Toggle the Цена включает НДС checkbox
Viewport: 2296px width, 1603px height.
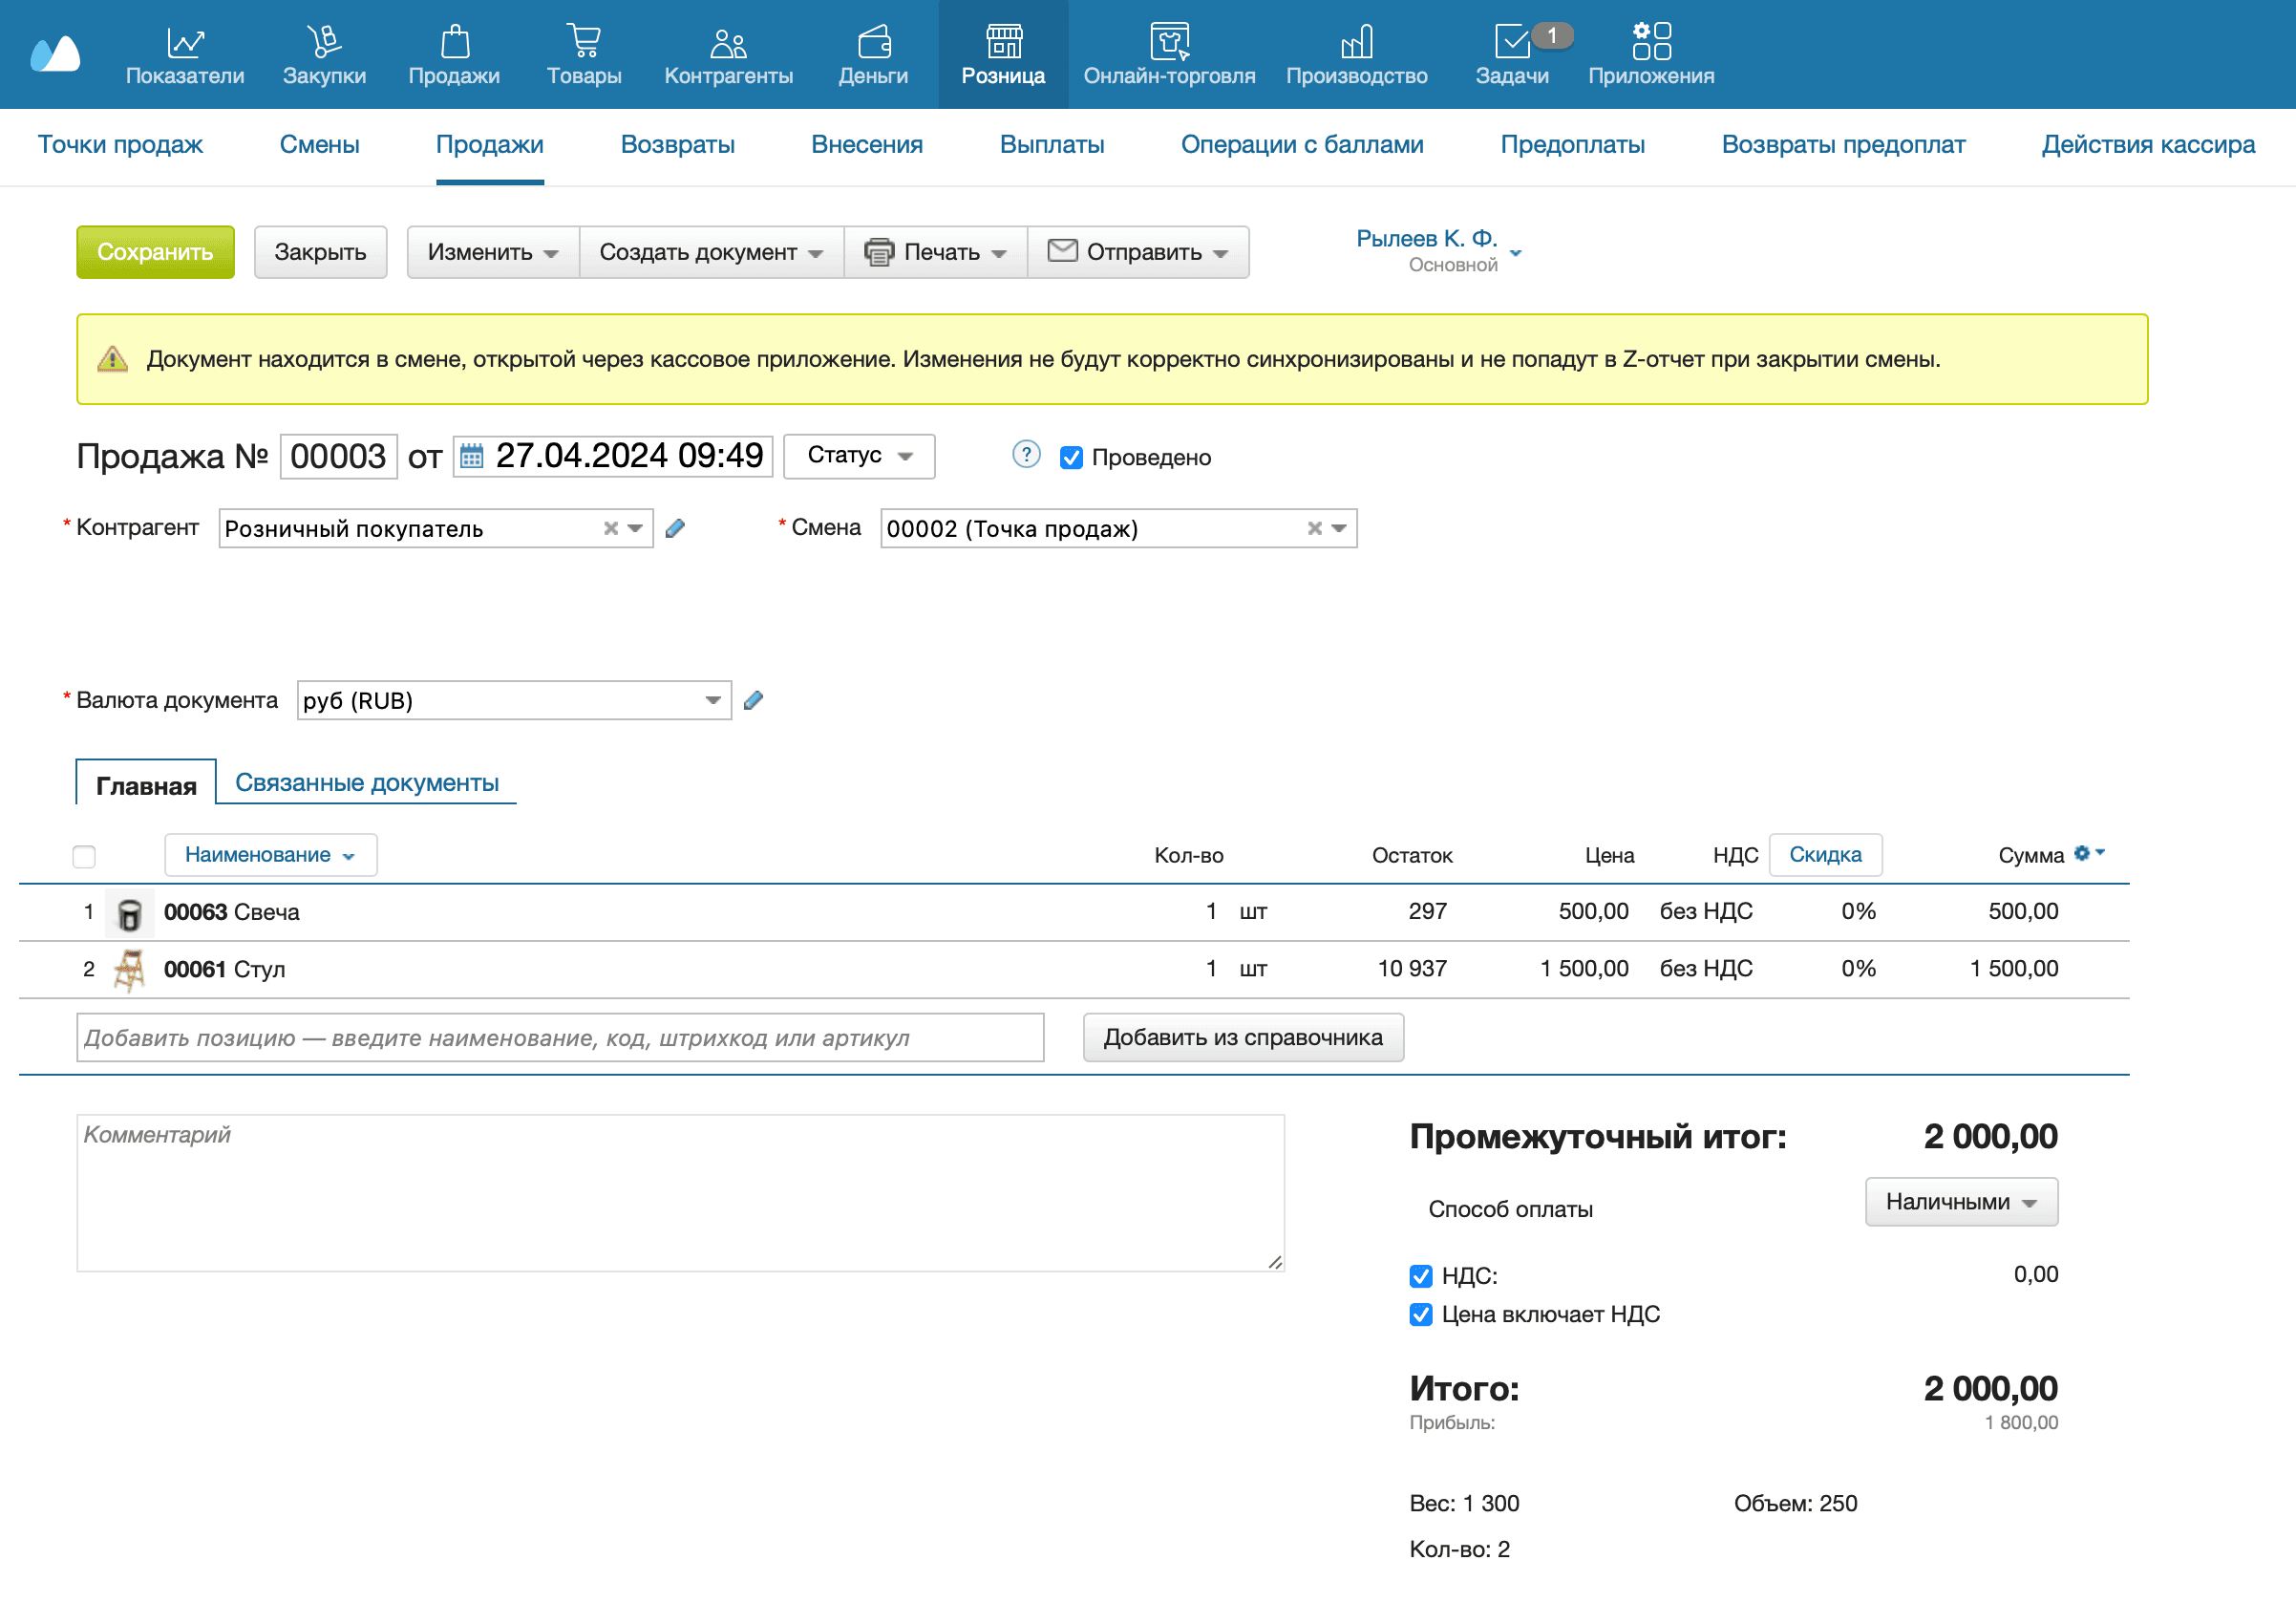click(x=1420, y=1315)
